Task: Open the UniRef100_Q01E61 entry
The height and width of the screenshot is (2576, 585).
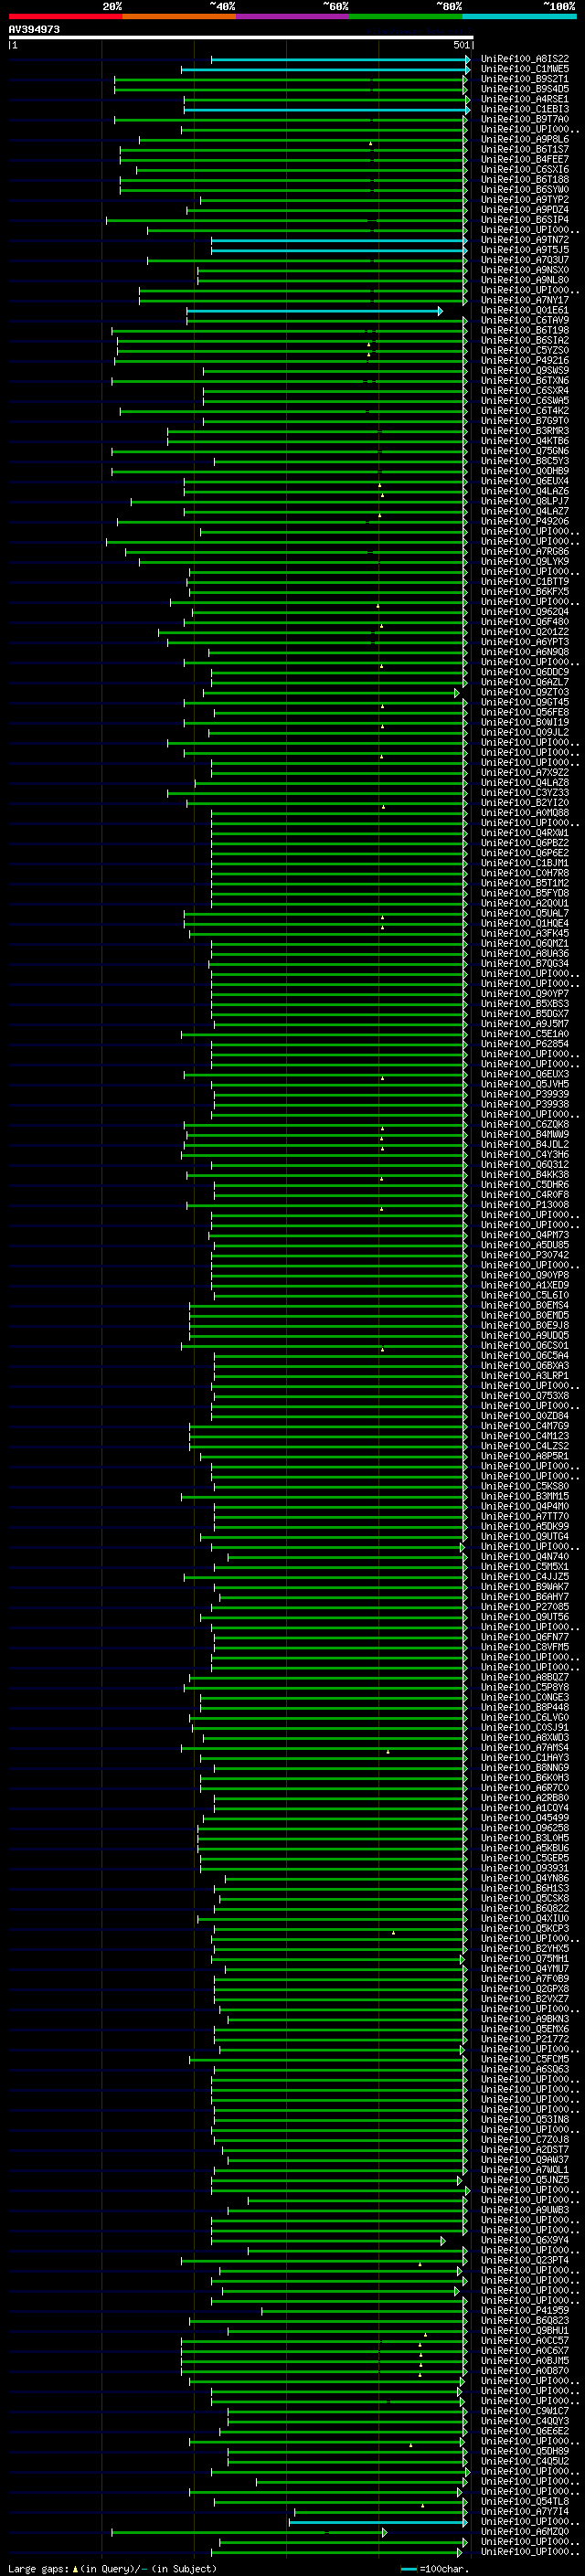Action: 525,310
